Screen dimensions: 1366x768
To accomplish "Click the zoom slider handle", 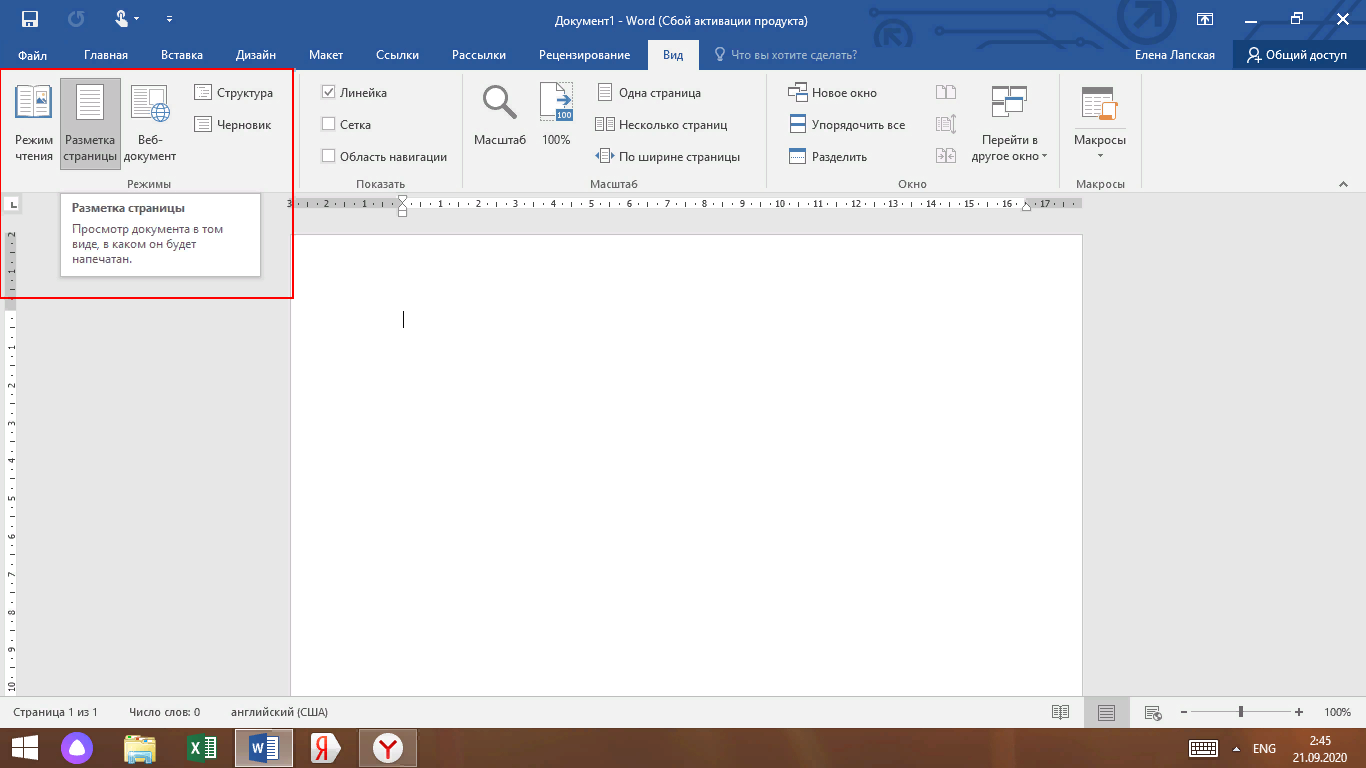I will [1241, 713].
